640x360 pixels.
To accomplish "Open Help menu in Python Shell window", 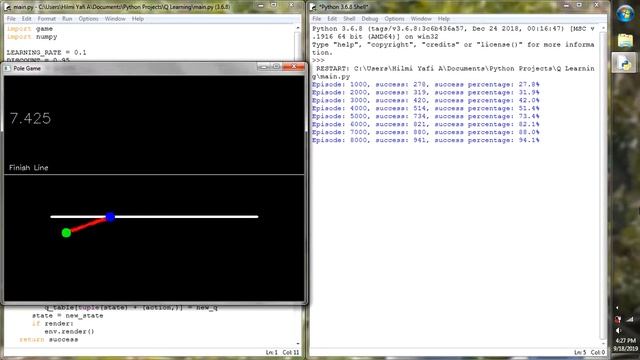I will [x=443, y=19].
